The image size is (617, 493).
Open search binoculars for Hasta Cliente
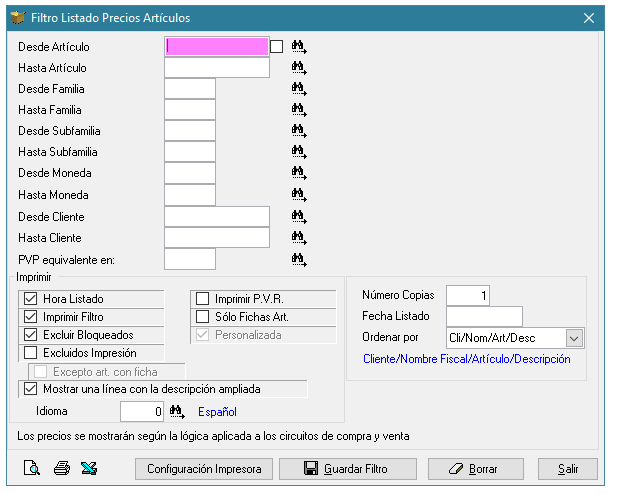298,238
